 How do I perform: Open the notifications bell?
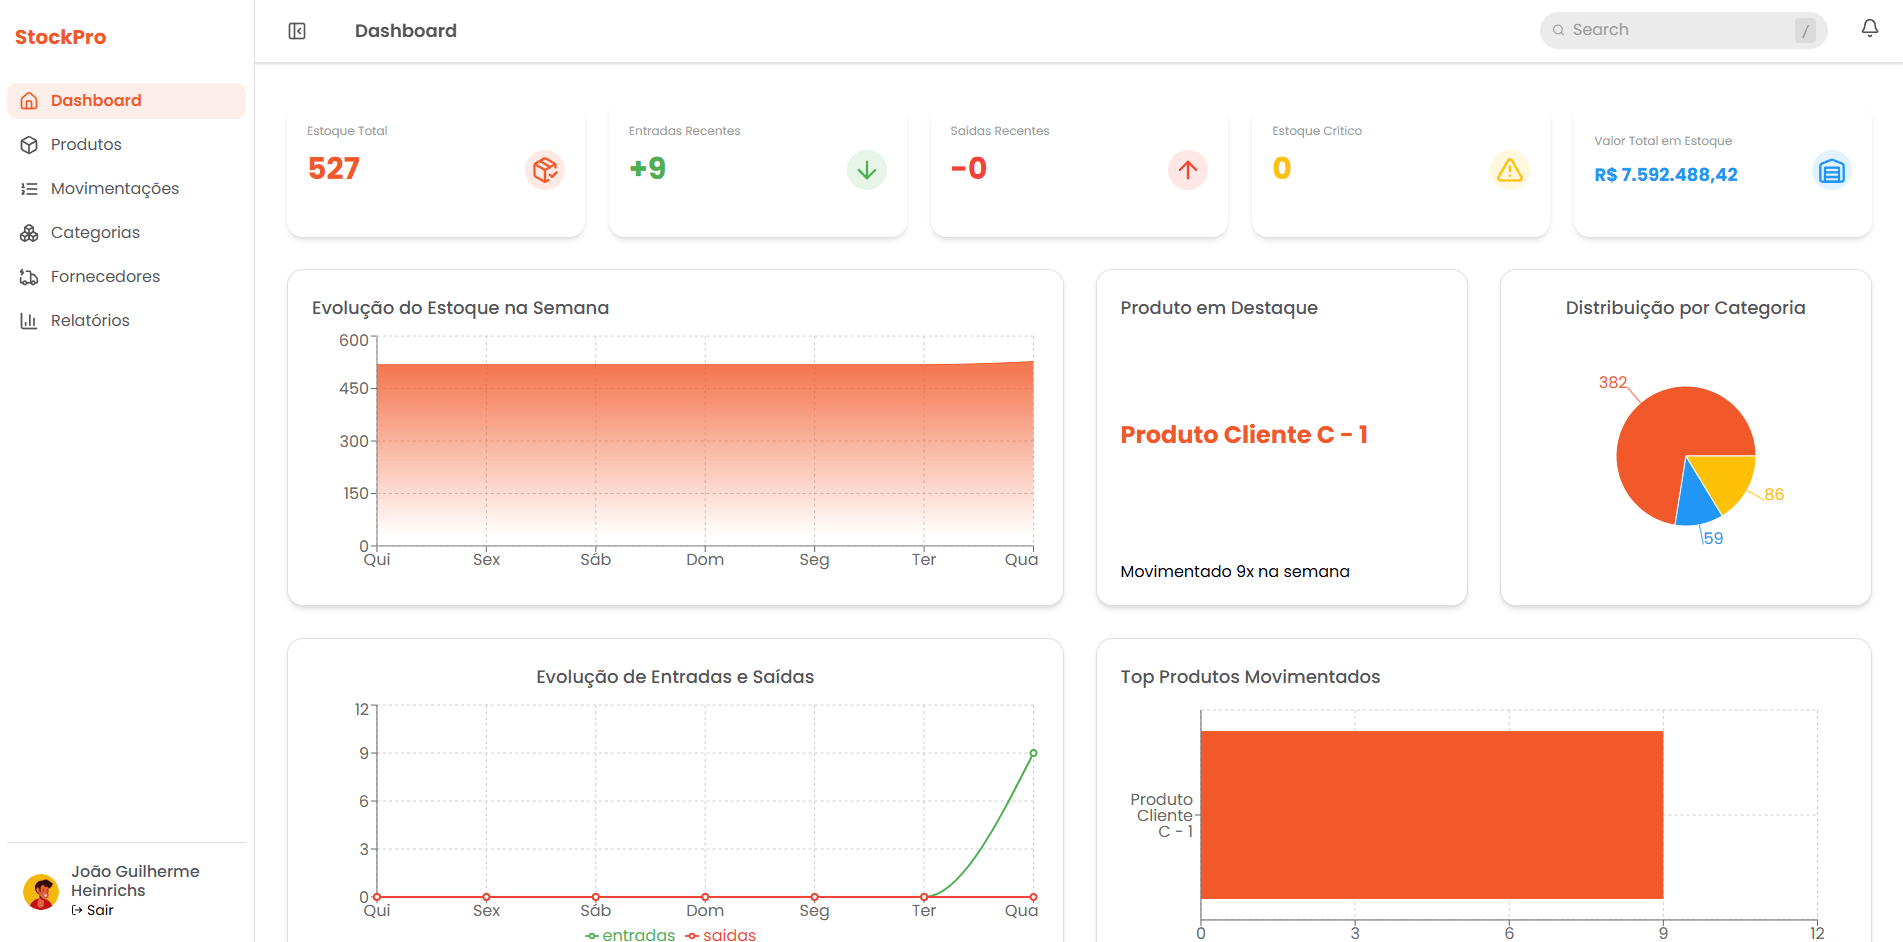point(1869,29)
